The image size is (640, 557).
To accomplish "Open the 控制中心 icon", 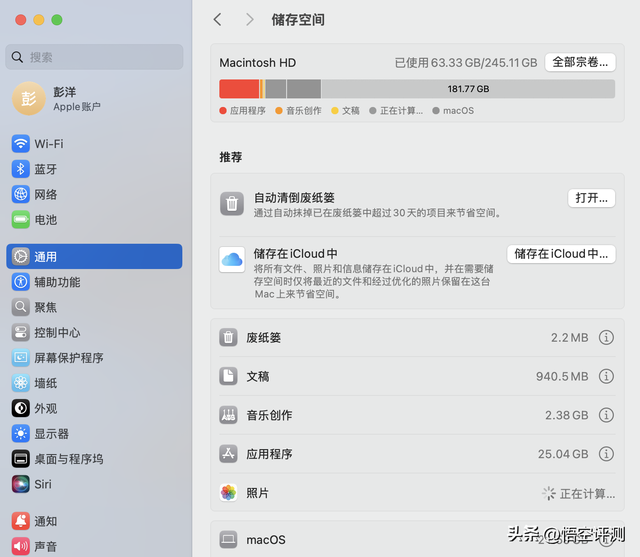I will pos(20,333).
